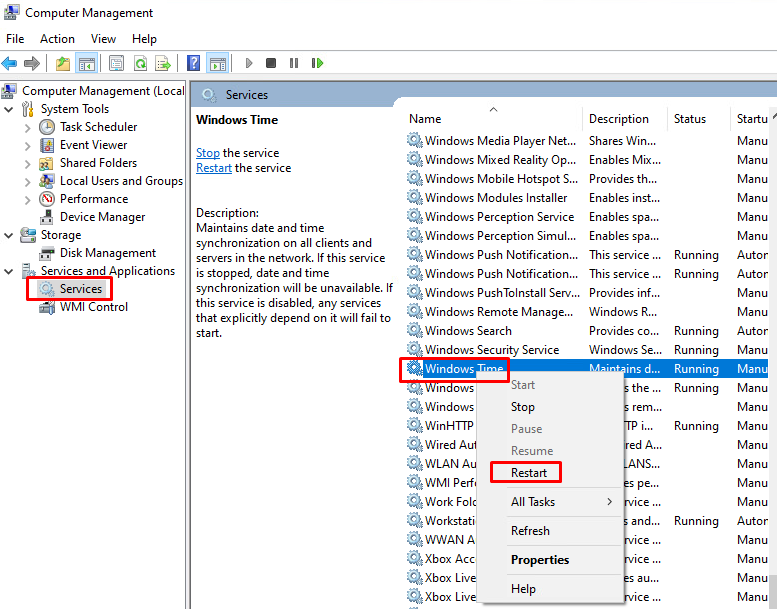
Task: Sort by the Description column header
Action: [x=624, y=119]
